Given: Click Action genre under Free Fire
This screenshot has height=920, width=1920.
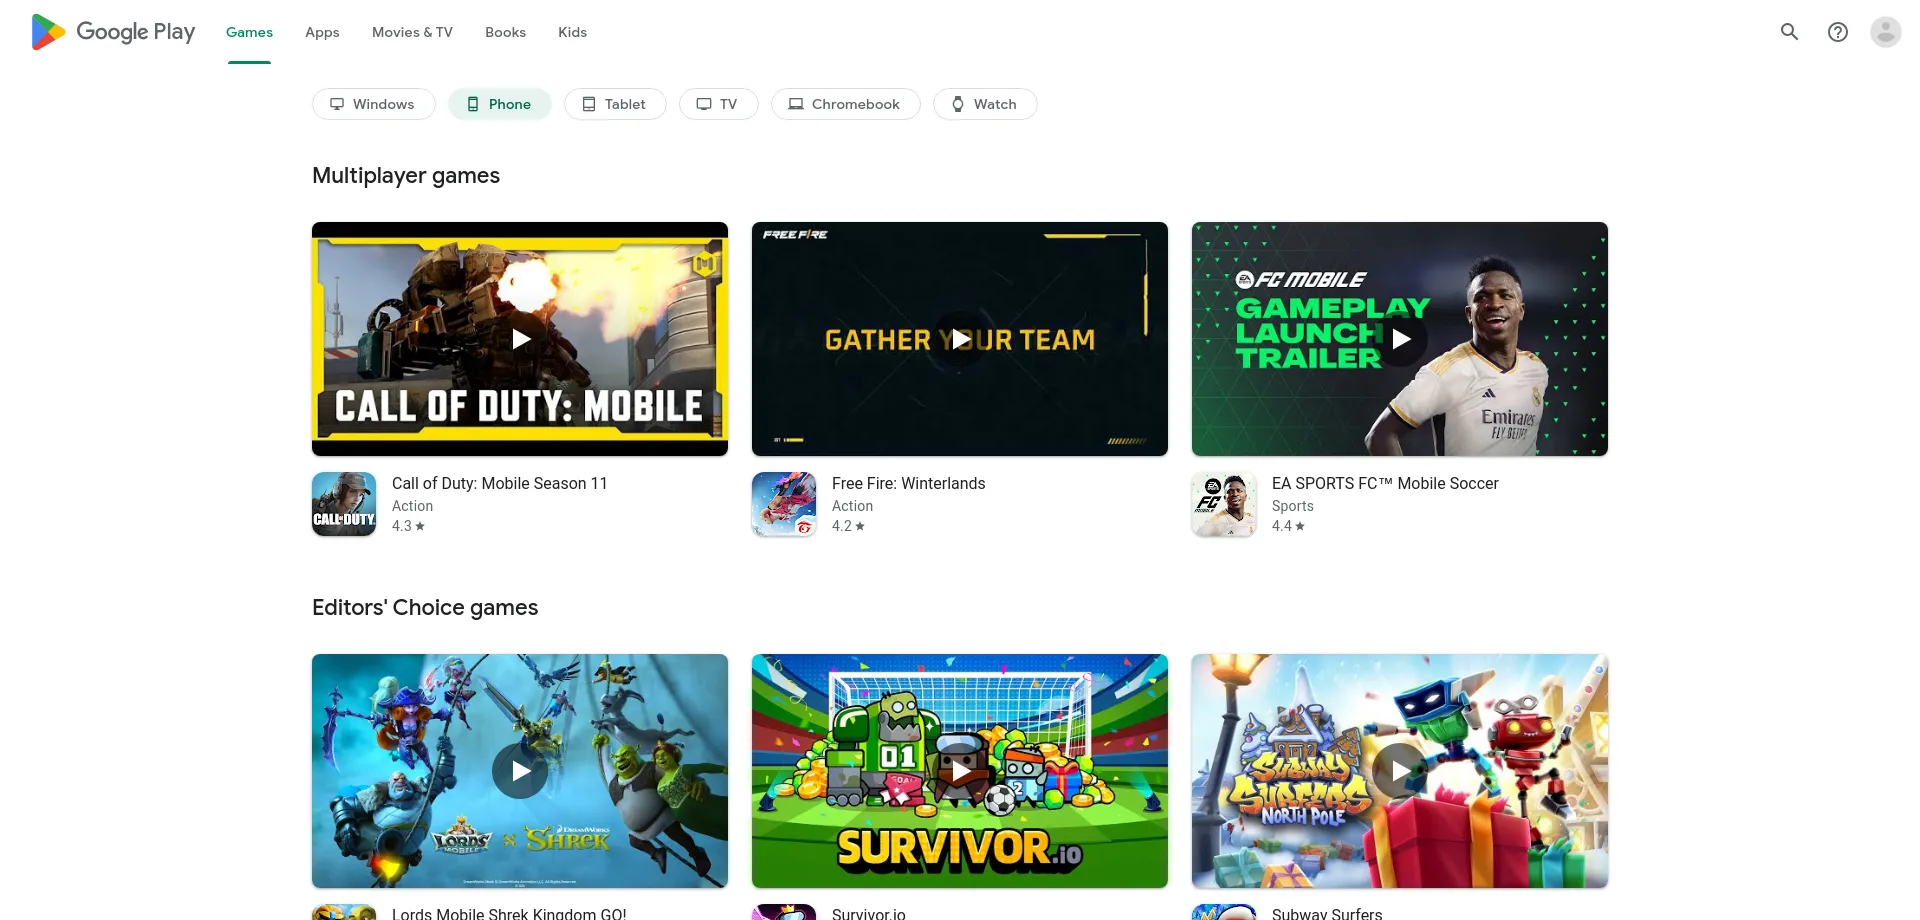Looking at the screenshot, I should [x=852, y=506].
